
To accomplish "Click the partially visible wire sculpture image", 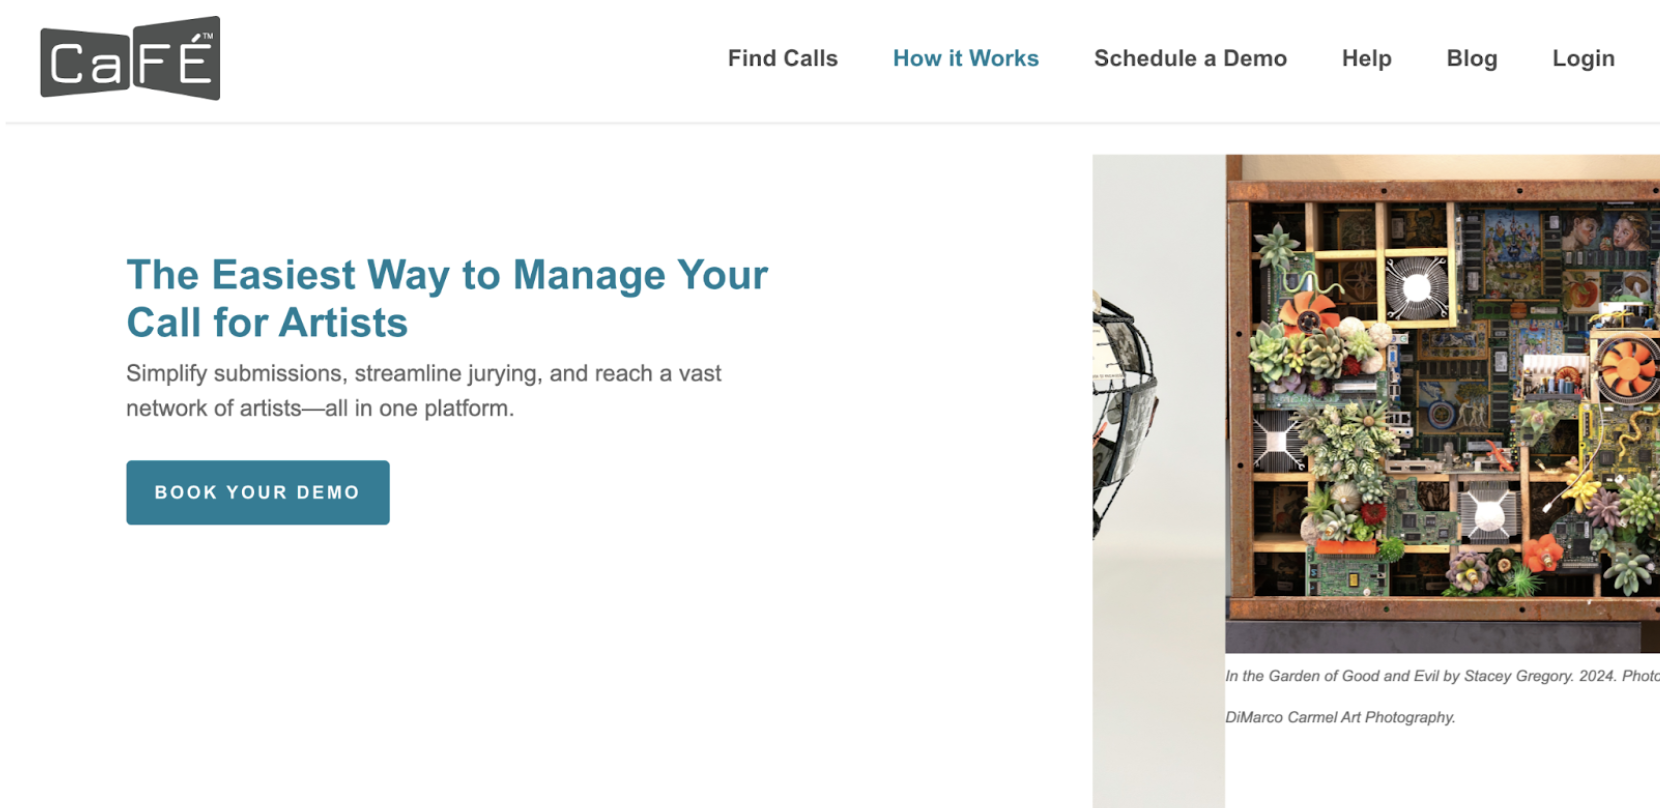I will [x=1125, y=415].
